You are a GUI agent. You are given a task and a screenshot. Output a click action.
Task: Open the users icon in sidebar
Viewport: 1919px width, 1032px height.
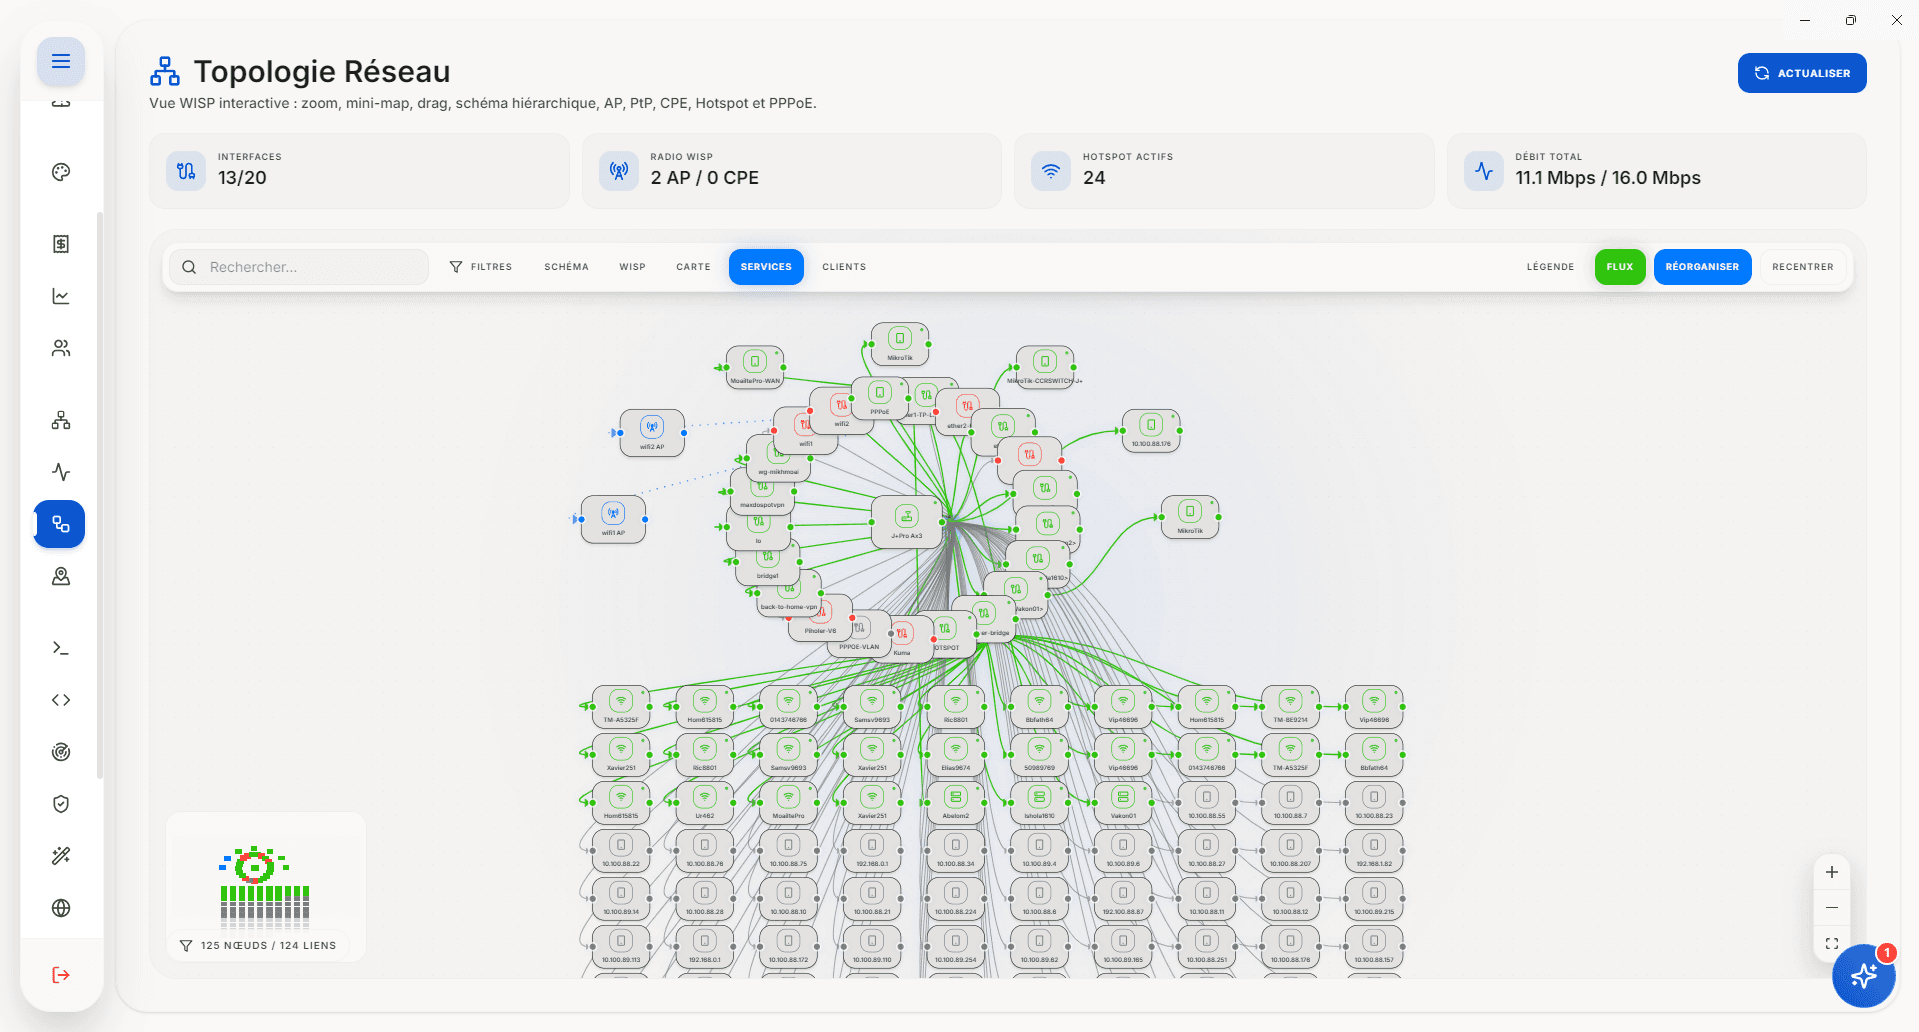click(61, 348)
